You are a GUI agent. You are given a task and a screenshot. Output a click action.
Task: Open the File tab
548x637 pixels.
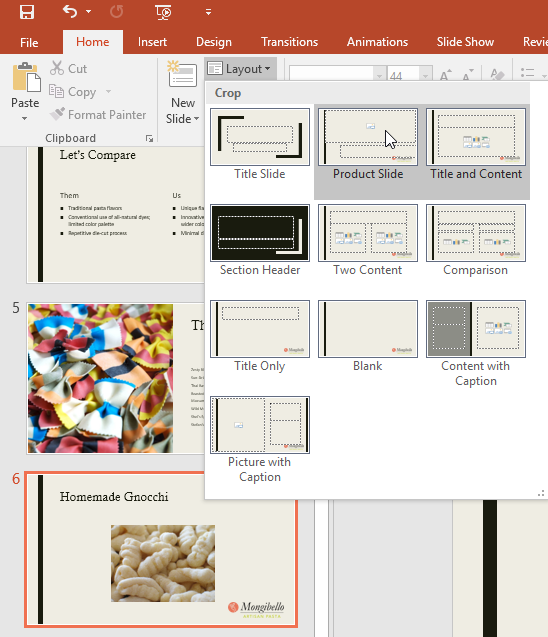point(29,42)
